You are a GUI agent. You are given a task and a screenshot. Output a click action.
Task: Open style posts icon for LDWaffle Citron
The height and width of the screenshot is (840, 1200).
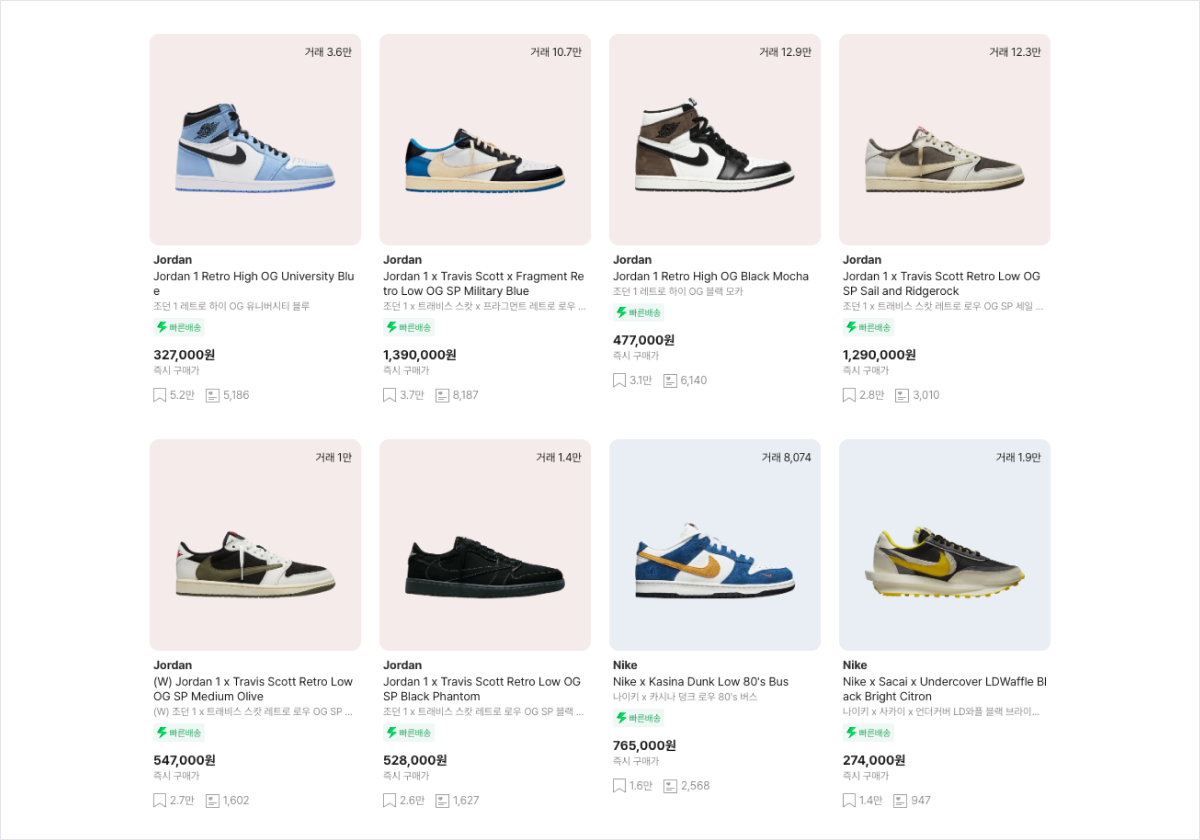click(x=900, y=800)
